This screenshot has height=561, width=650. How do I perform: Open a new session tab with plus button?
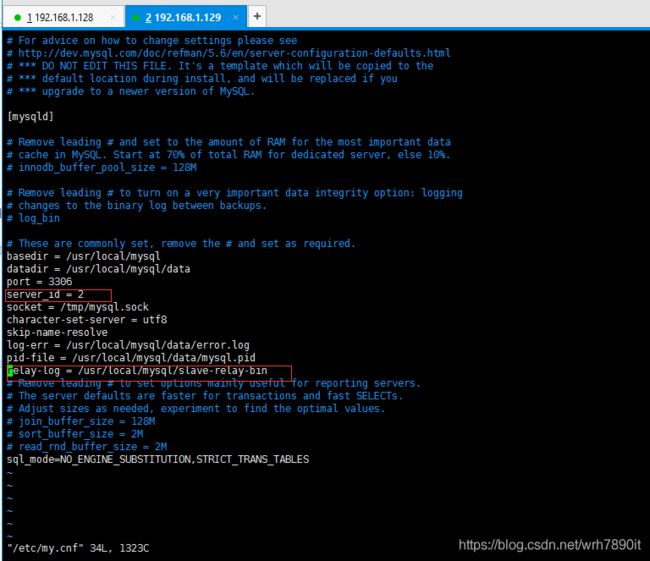(257, 17)
